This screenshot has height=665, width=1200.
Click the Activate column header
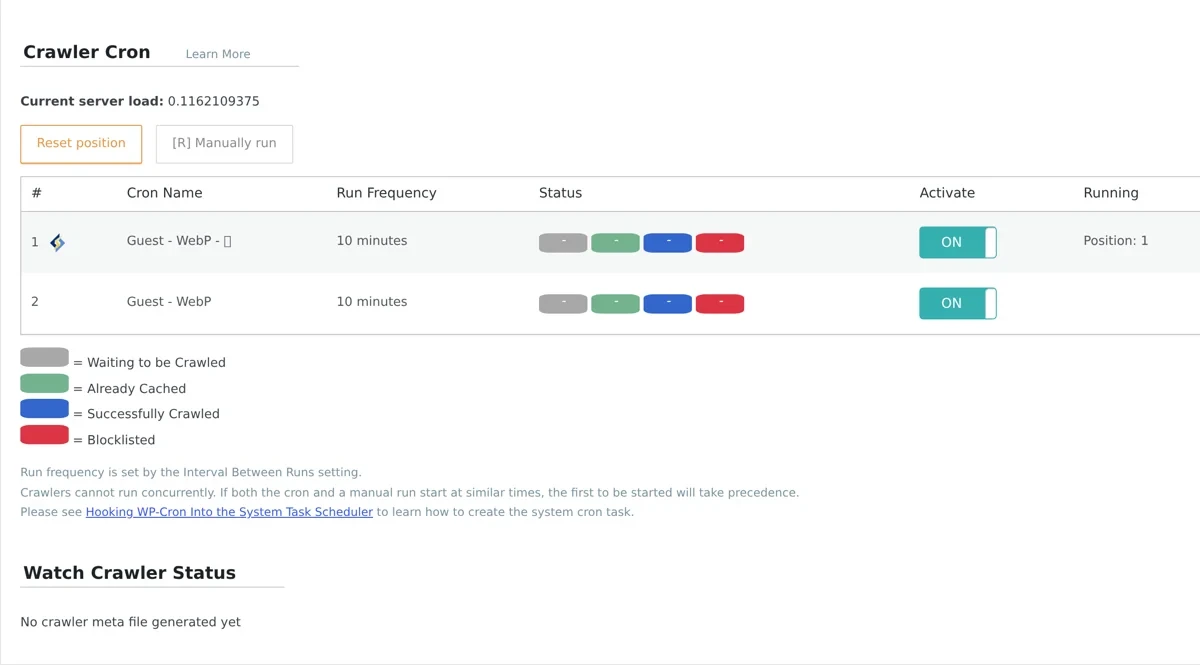pos(947,193)
